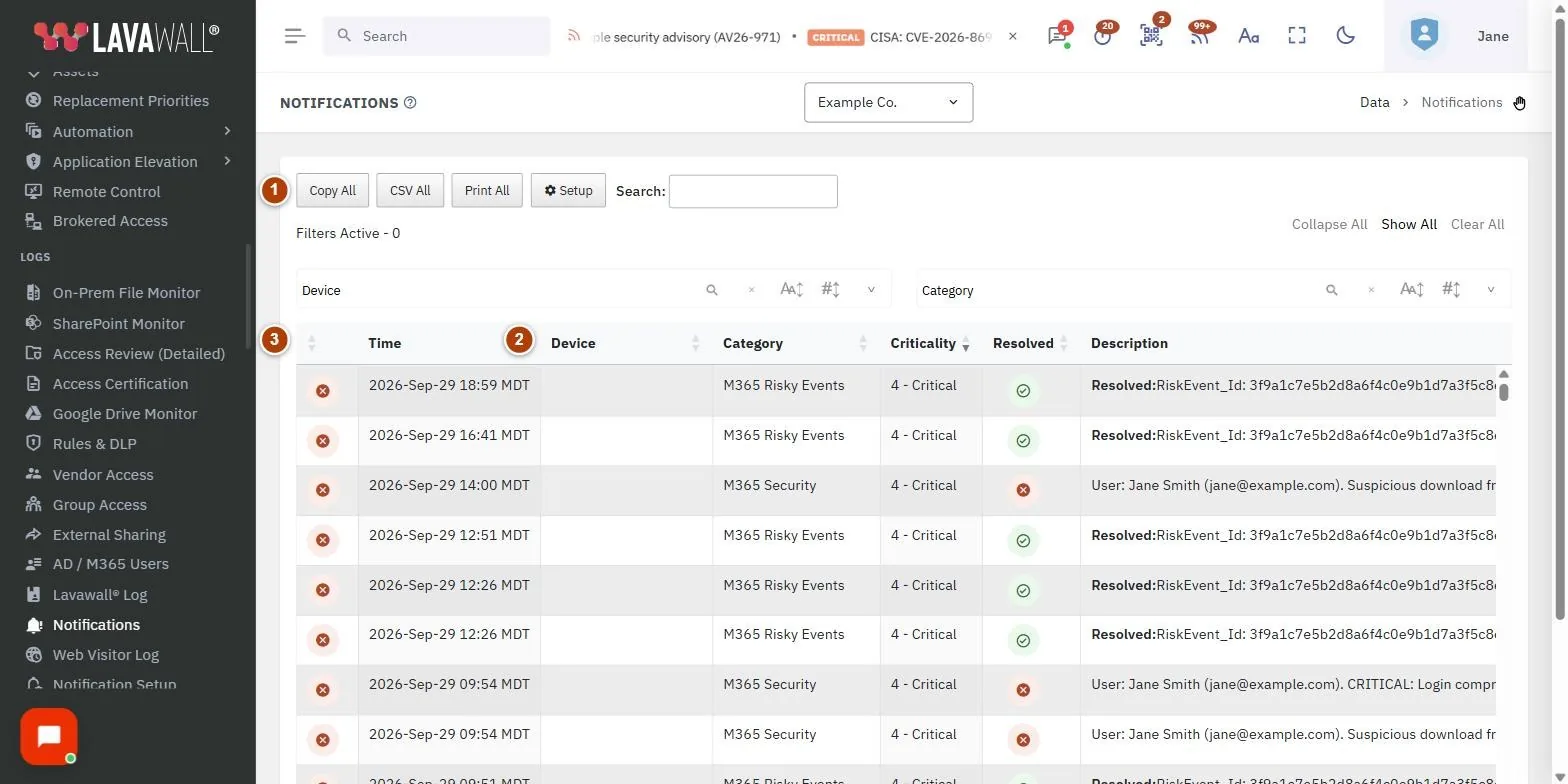Click search magnifier in Device filter

click(x=712, y=290)
